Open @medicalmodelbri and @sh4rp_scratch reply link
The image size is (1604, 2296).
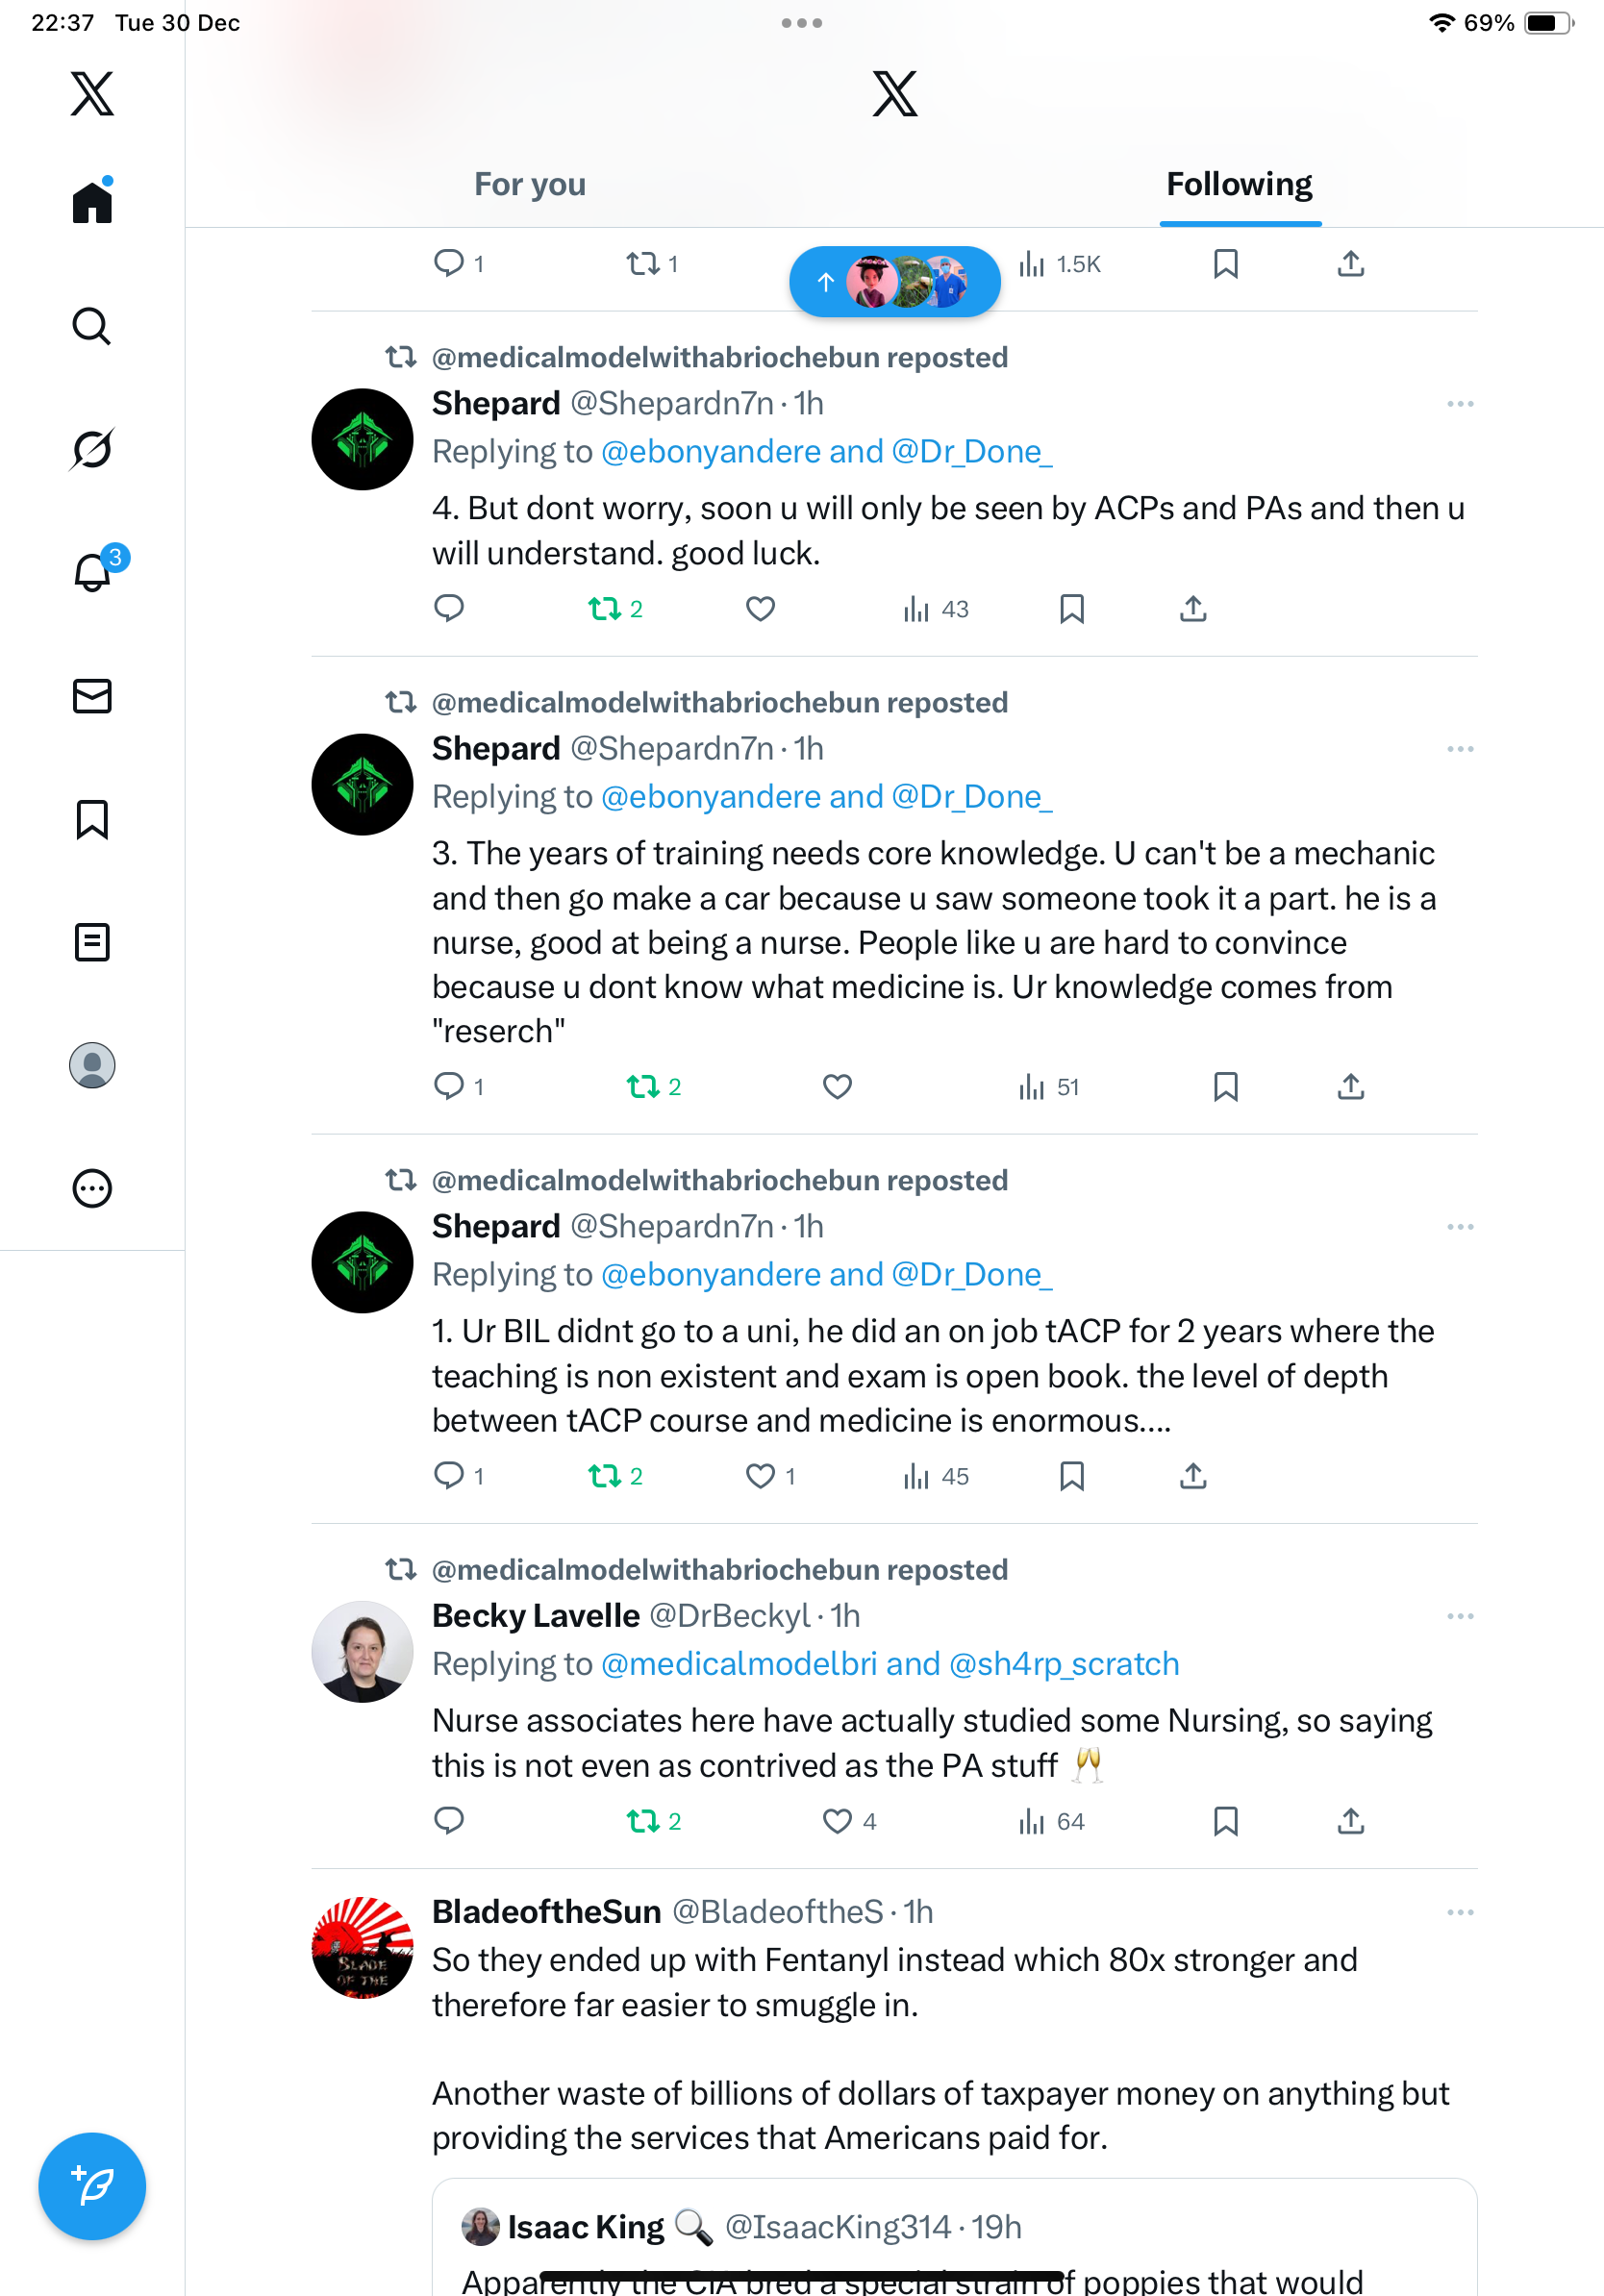coord(890,1664)
